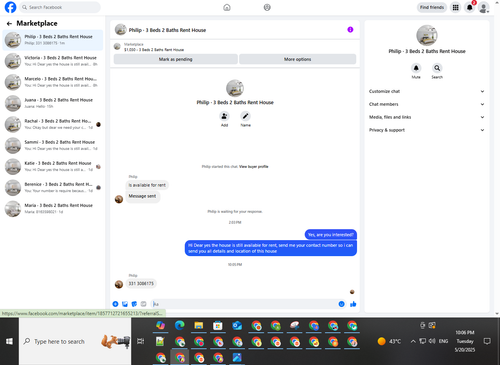Screen dimensions: 500x365
Task: Open Microsoft Store from the taskbar
Action: [218, 325]
